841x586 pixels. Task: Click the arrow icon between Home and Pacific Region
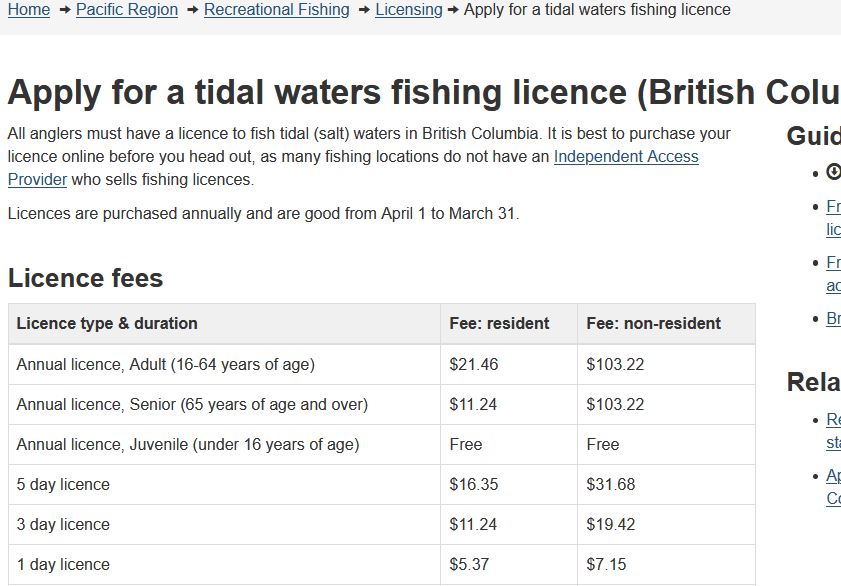[x=64, y=10]
